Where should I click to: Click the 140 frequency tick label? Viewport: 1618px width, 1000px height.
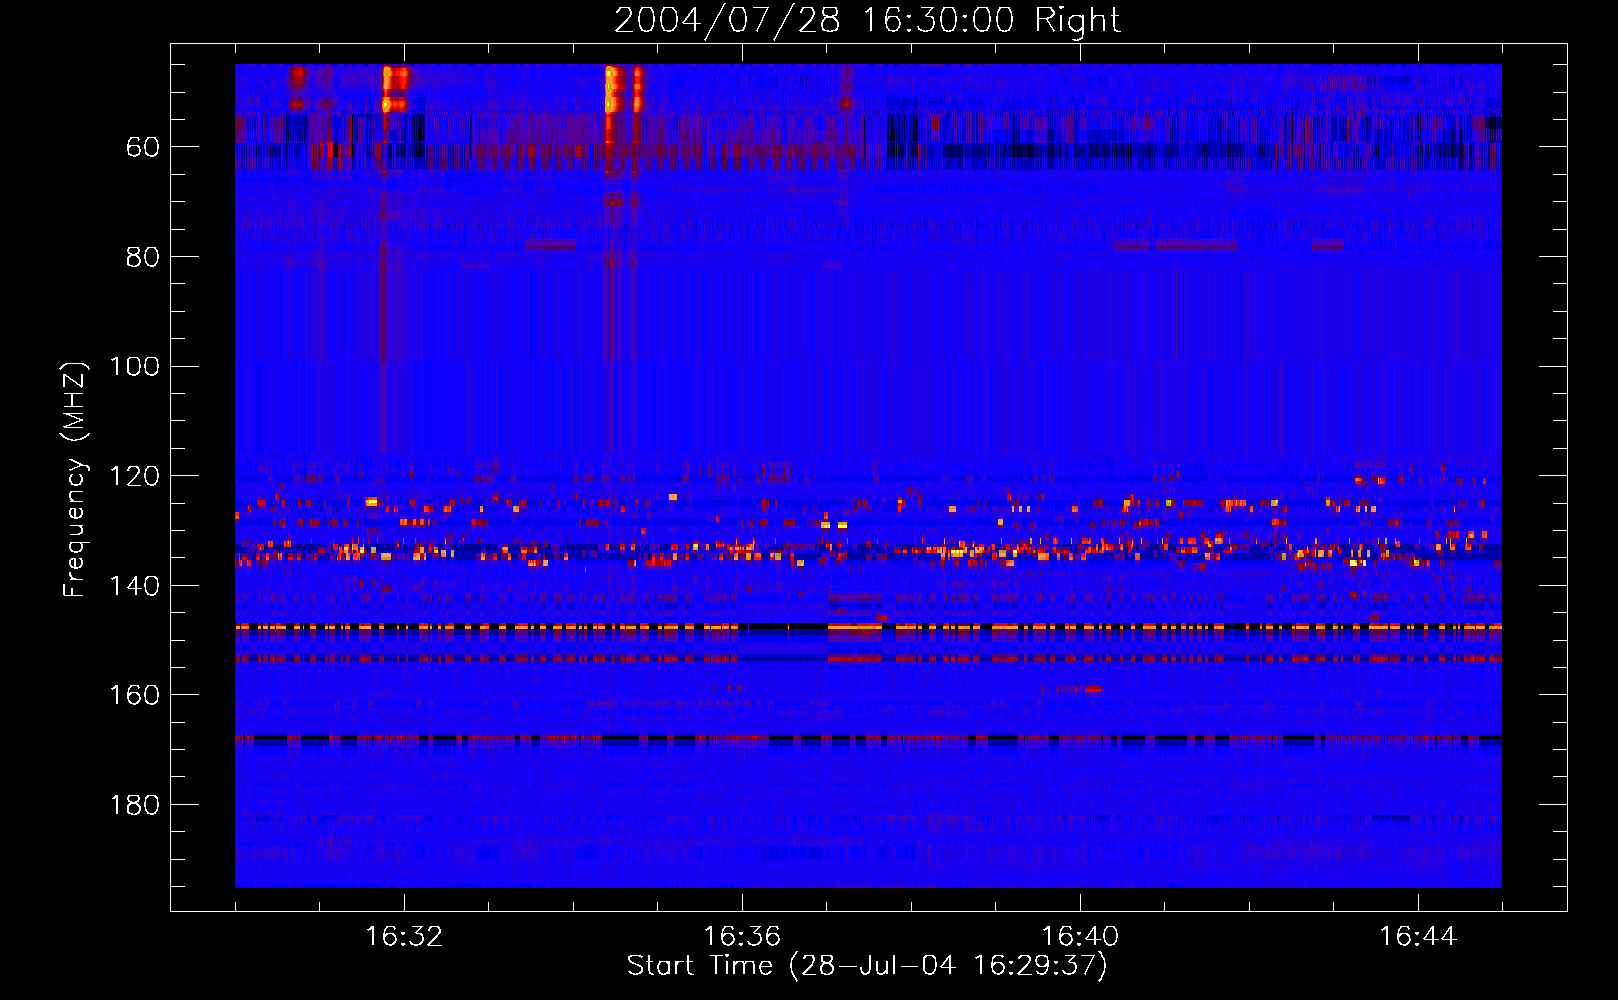(134, 586)
